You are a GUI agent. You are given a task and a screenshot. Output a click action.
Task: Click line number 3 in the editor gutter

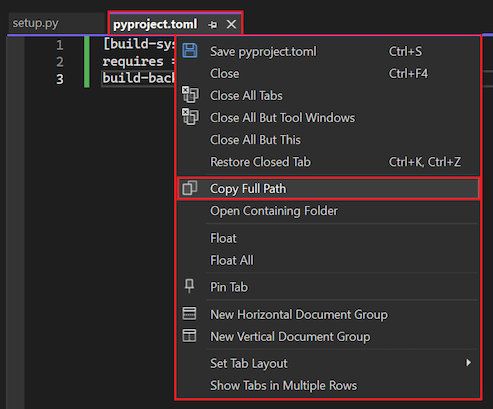[x=60, y=79]
